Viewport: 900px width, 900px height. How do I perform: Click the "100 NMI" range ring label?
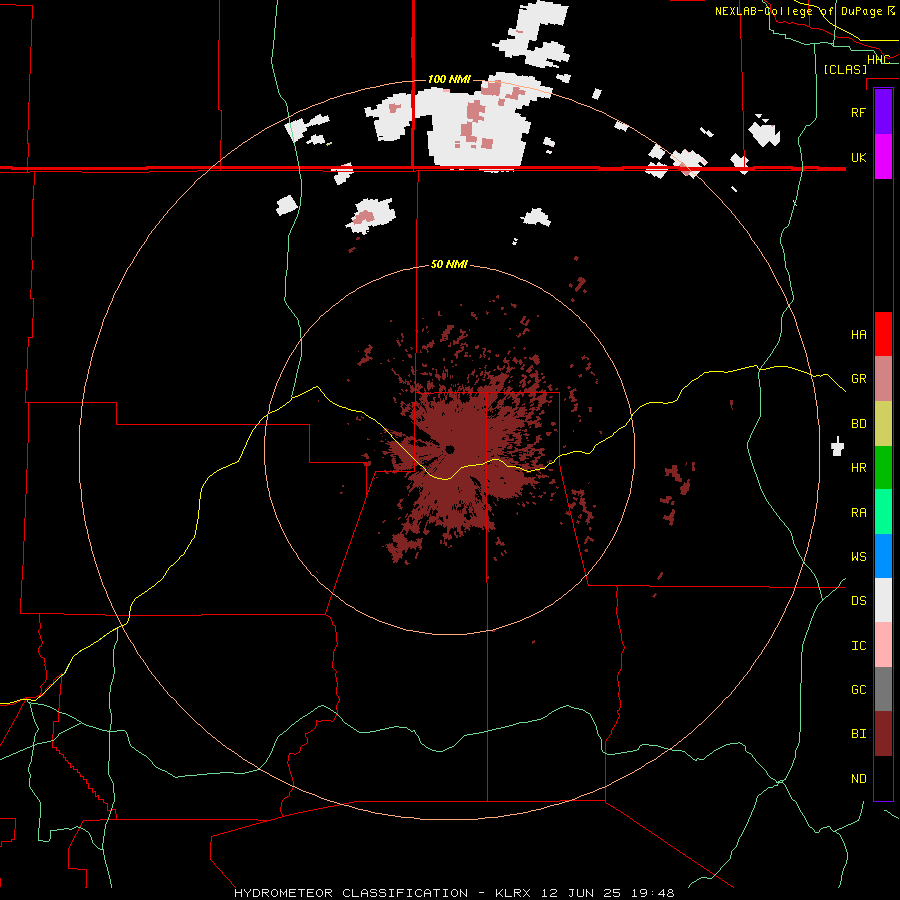coord(449,79)
